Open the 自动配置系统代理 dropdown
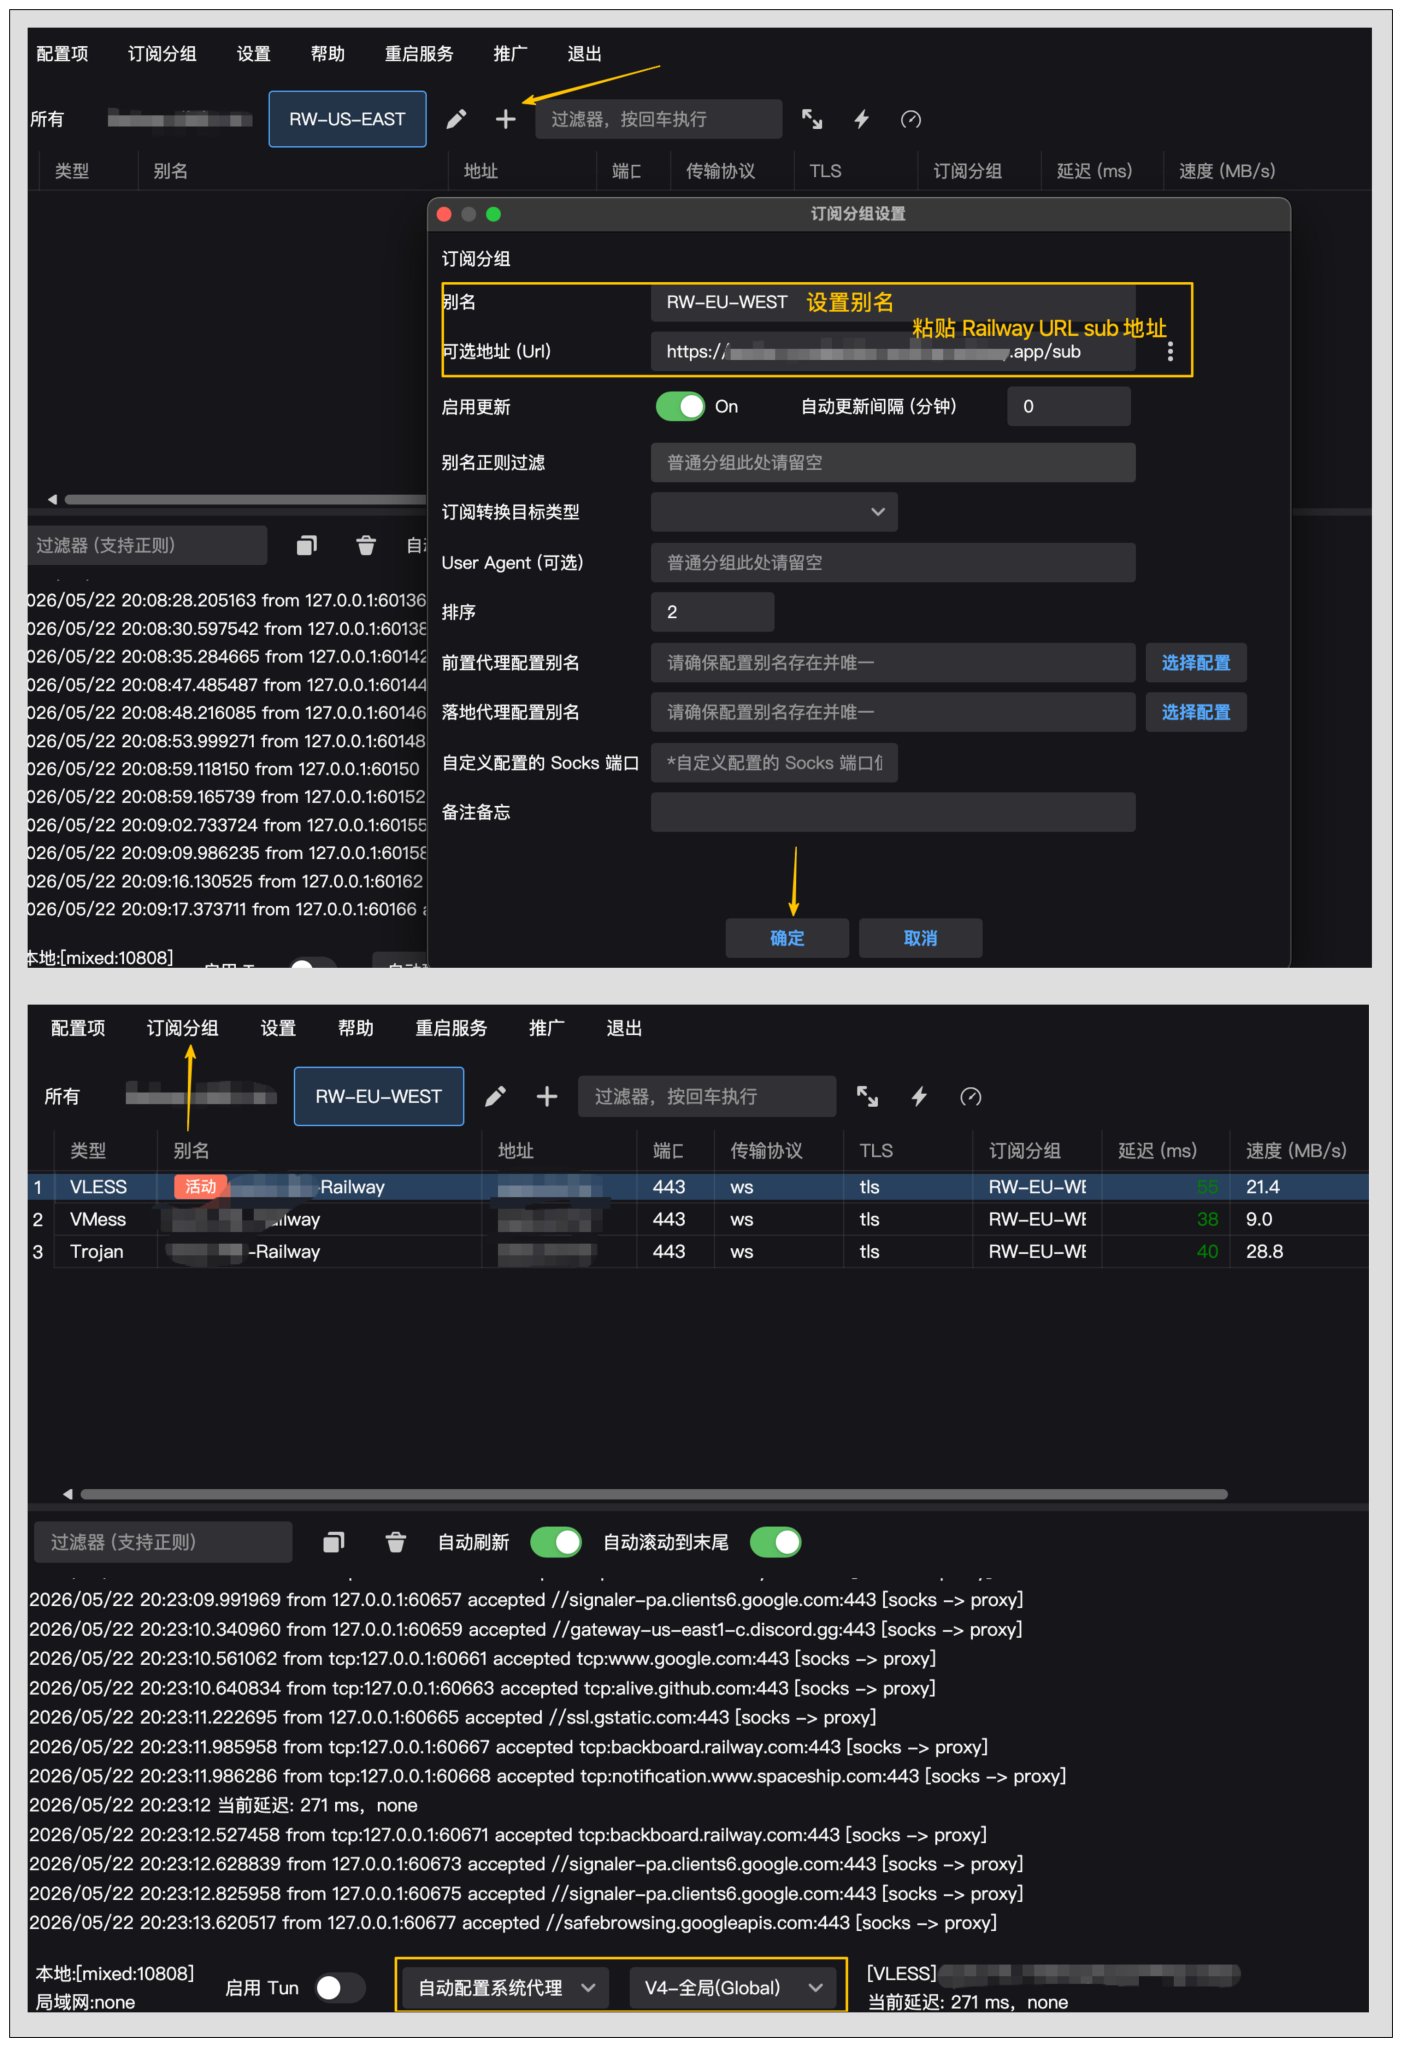The height and width of the screenshot is (2048, 1403). [x=507, y=1987]
